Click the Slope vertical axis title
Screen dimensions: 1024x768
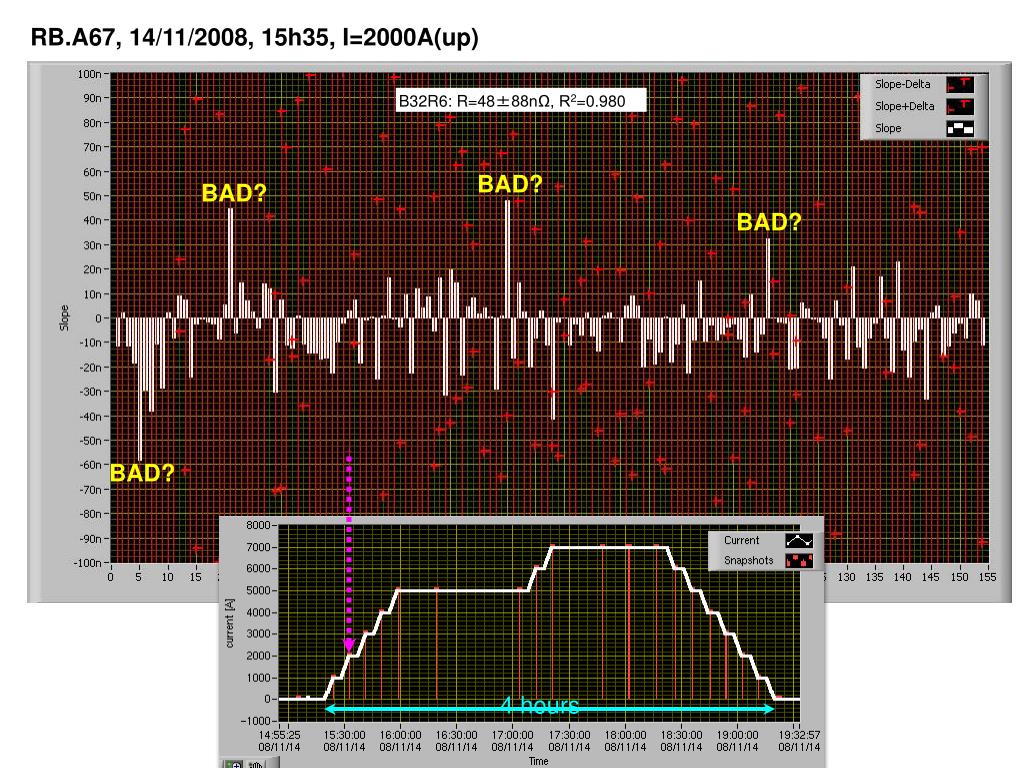click(x=64, y=318)
